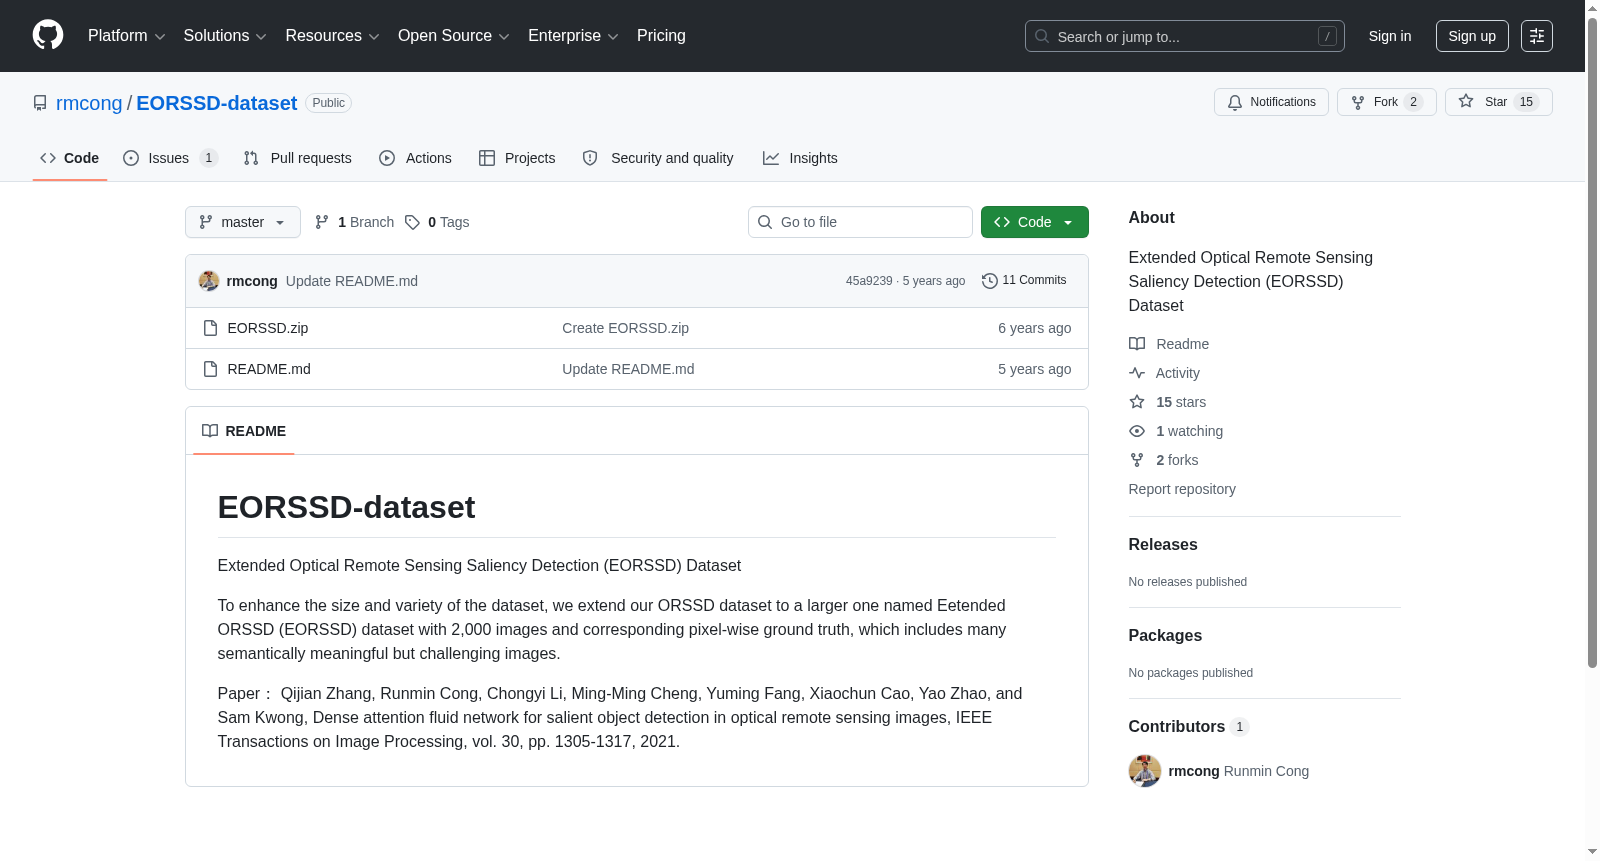Click rmcong's avatar in the commit row
Viewport: 1600px width, 861px height.
pos(209,281)
